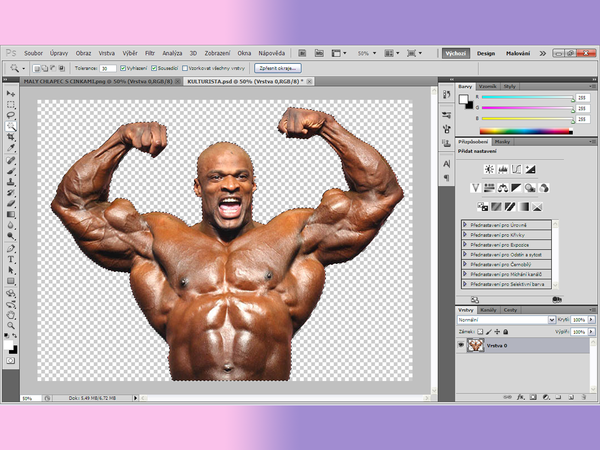Click the Zpřesnit okraje button
600x450 pixels.
[276, 68]
